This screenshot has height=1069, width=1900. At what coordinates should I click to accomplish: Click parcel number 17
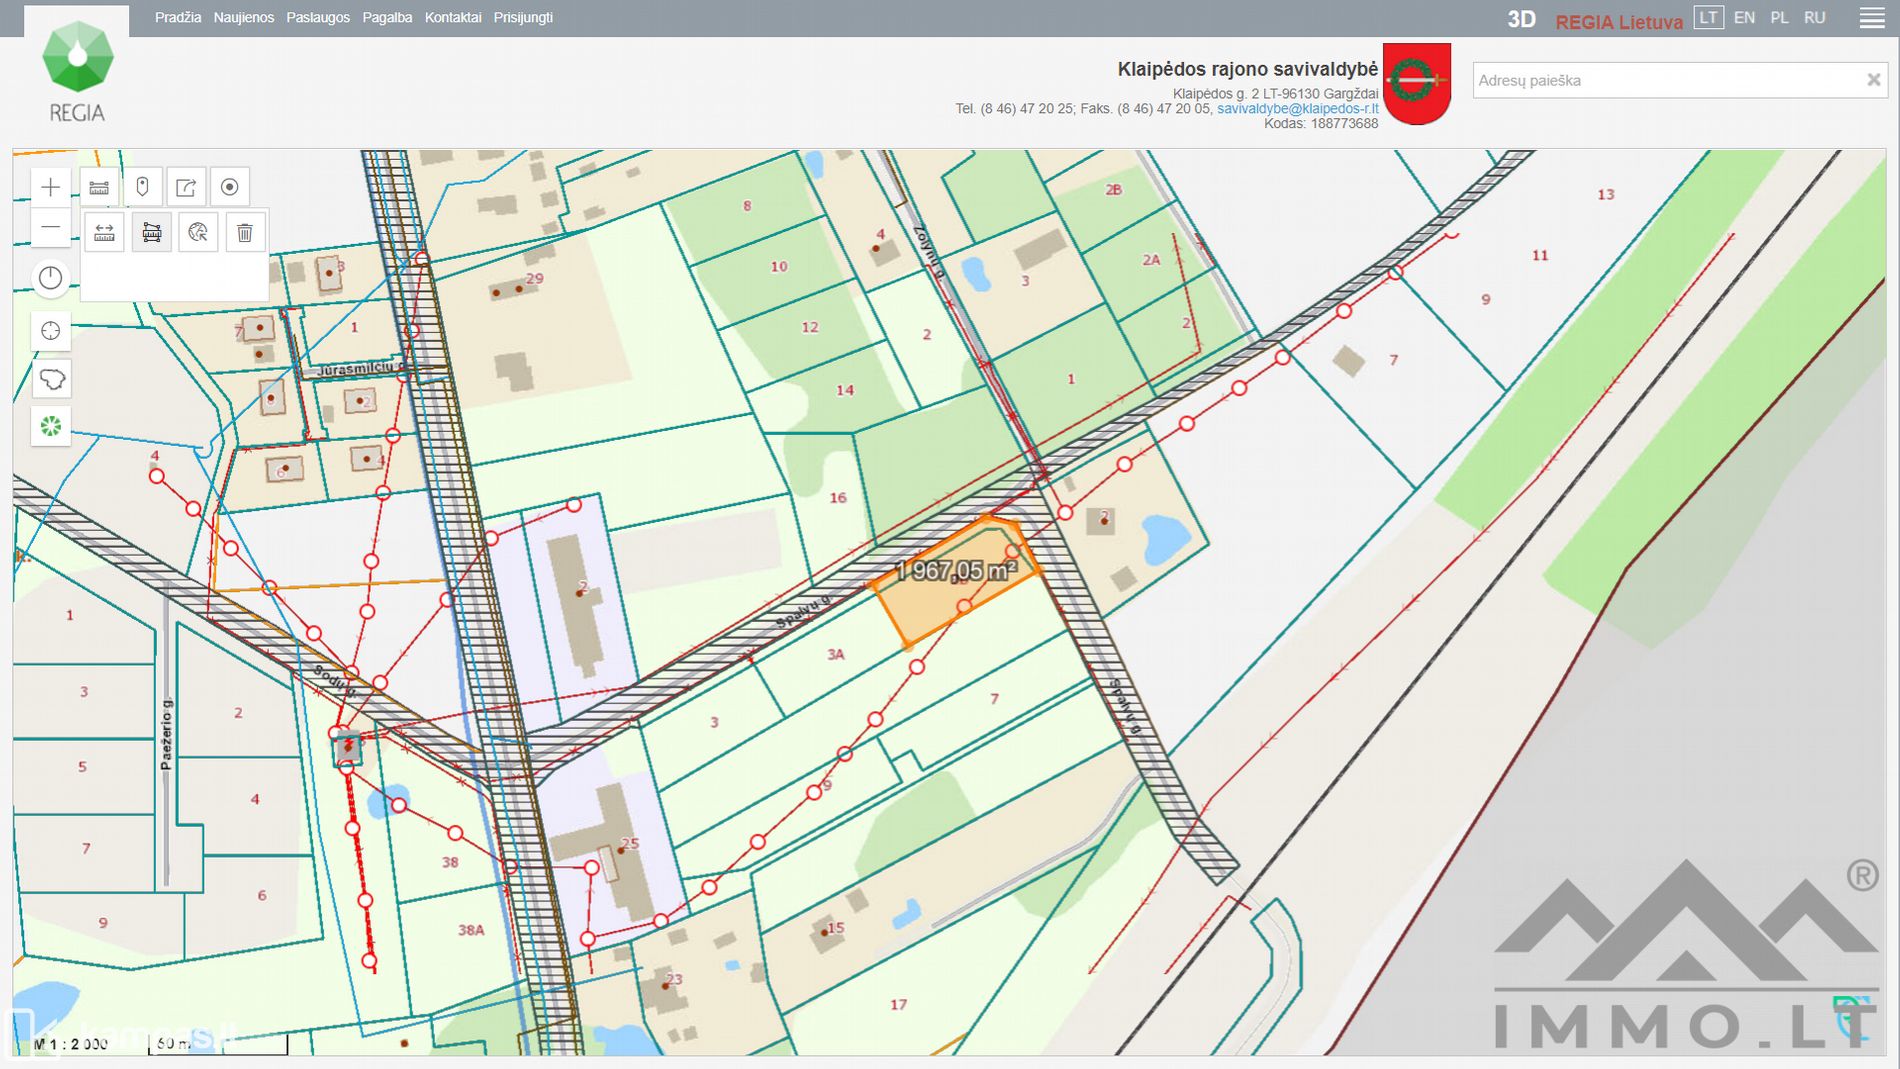coord(898,1004)
